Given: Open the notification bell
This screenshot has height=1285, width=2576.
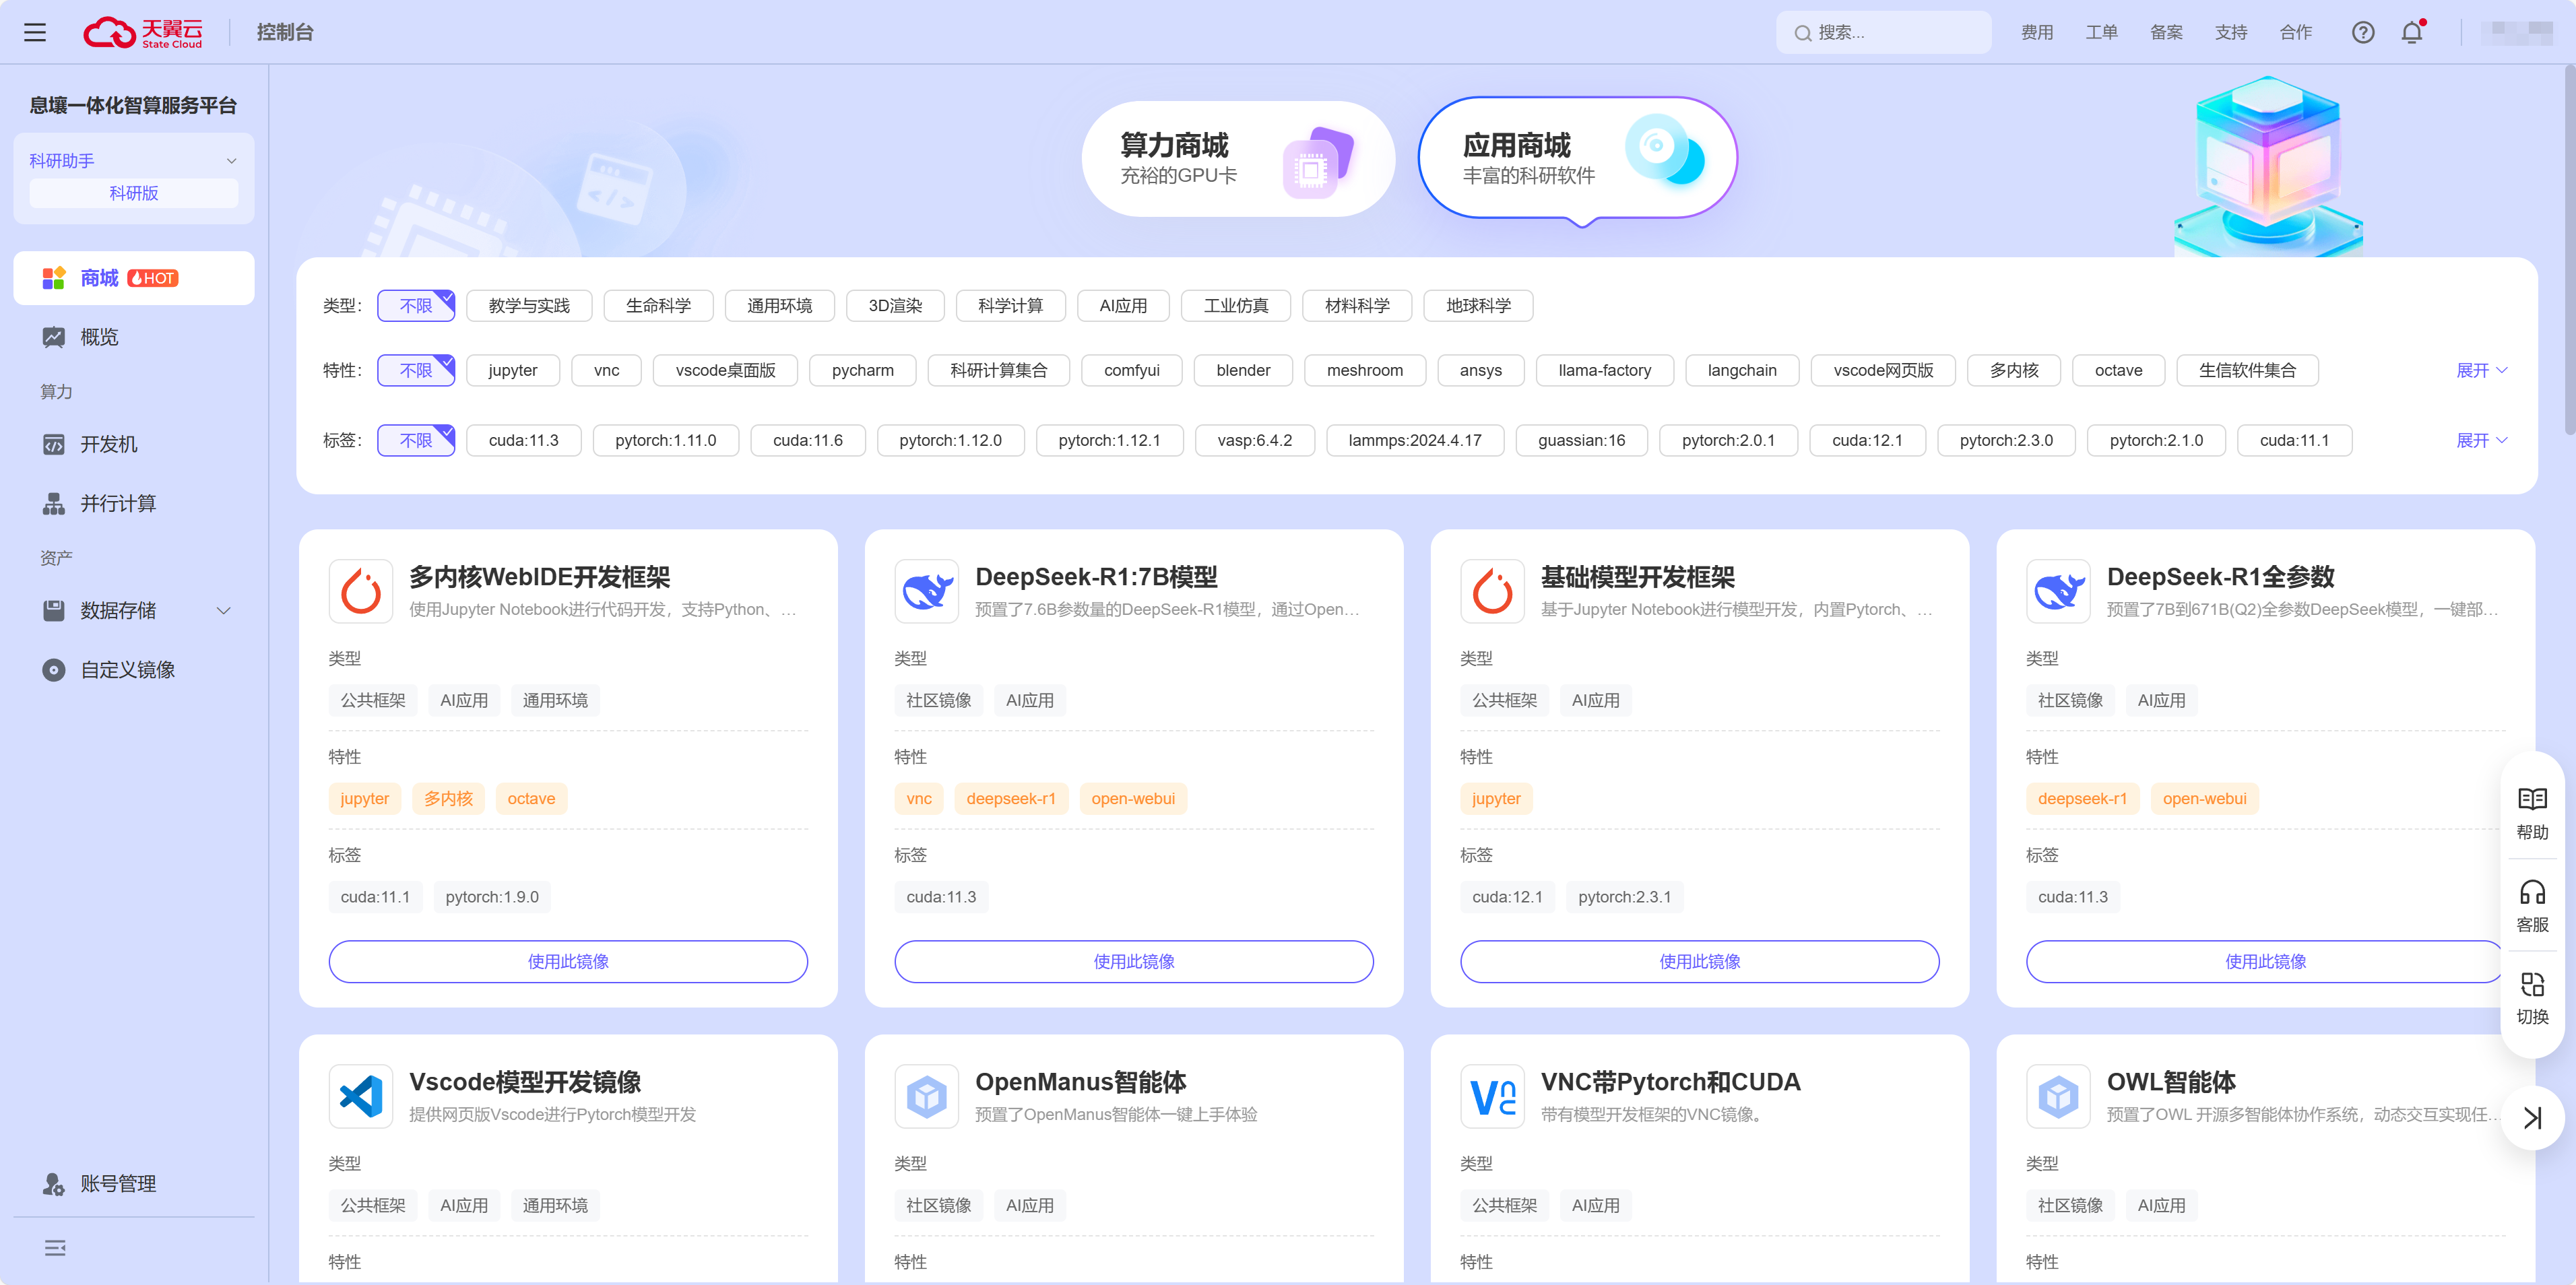Looking at the screenshot, I should [2412, 32].
